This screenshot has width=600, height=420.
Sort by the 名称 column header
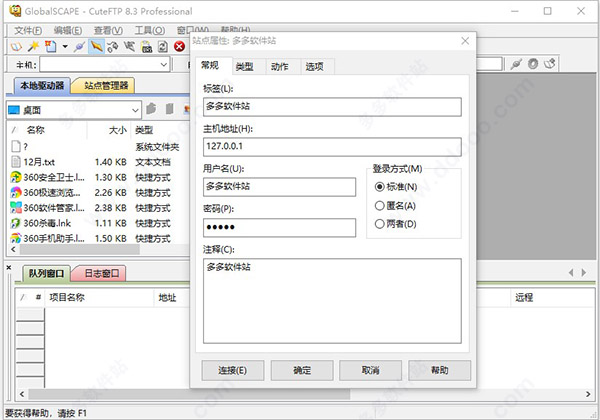[36, 130]
